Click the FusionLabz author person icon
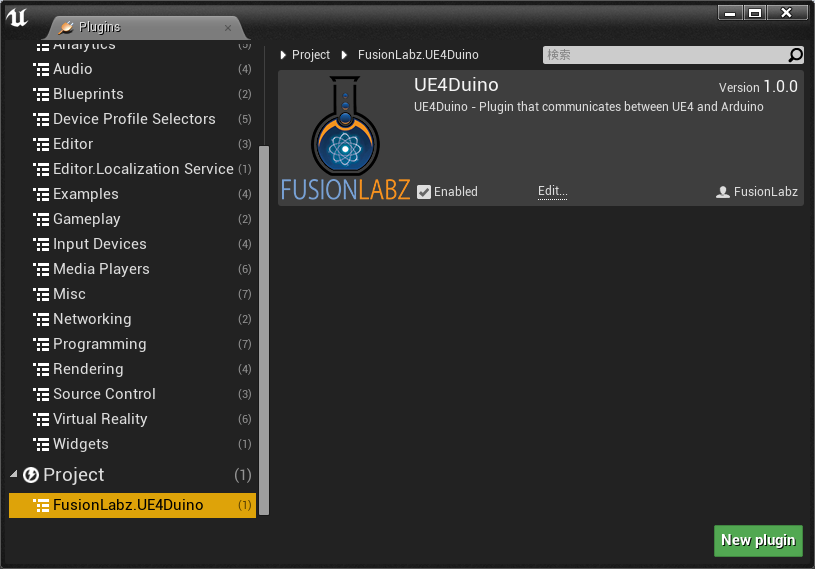Screen dimensions: 815x569 click(x=722, y=192)
